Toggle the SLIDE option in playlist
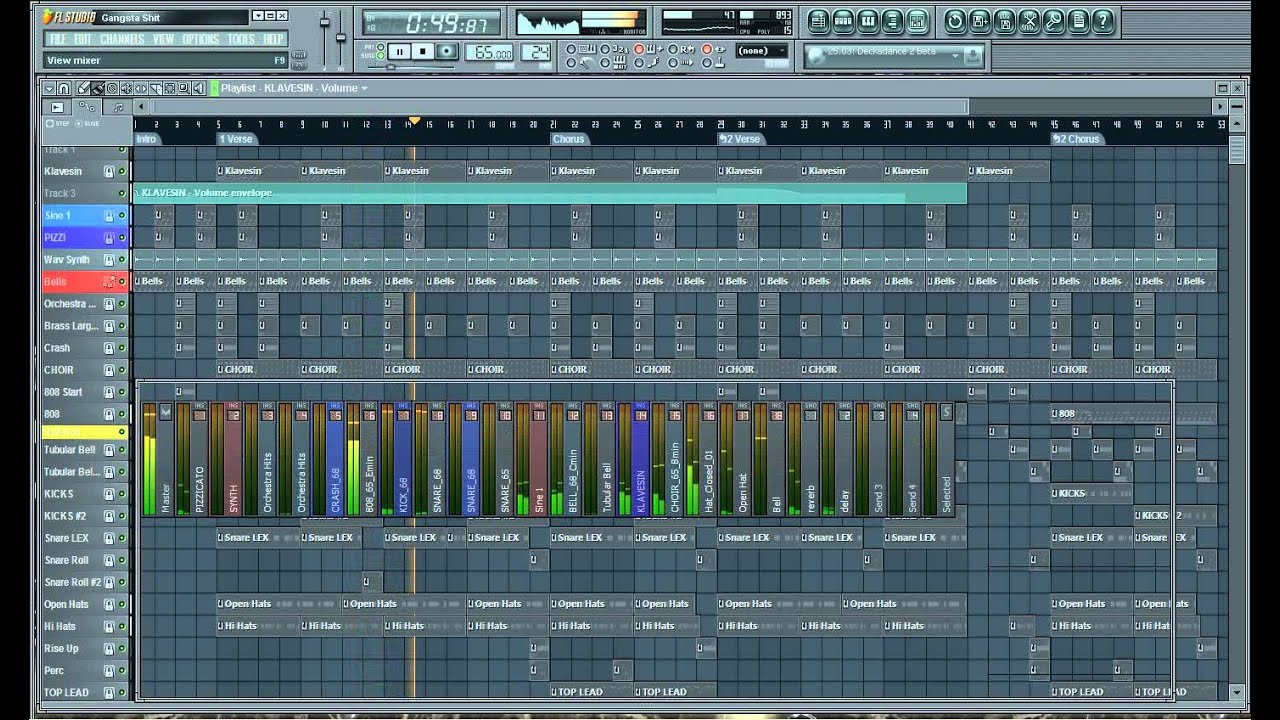 87,123
